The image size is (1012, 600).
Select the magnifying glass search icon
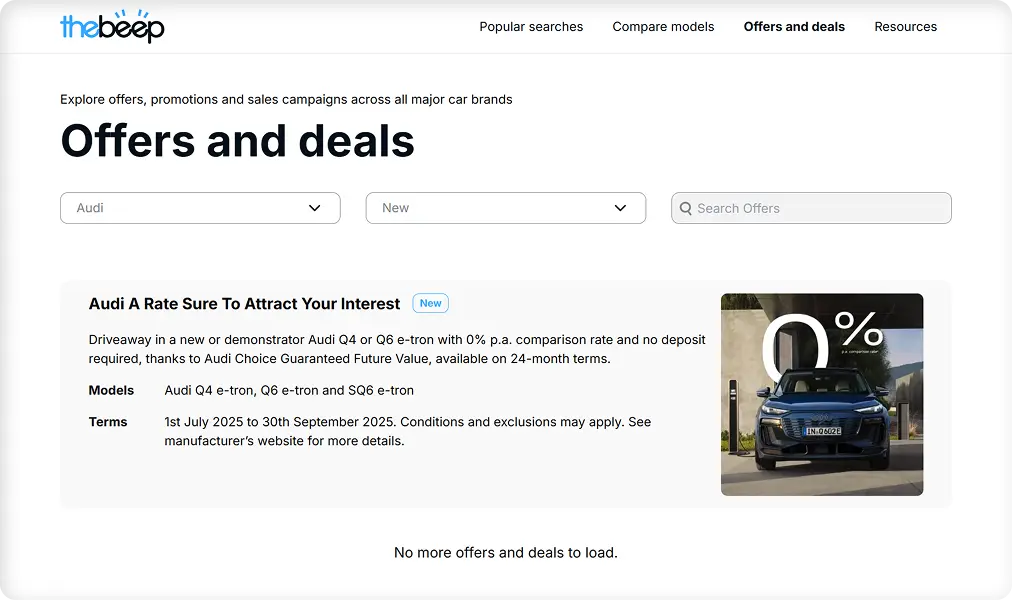click(x=686, y=208)
